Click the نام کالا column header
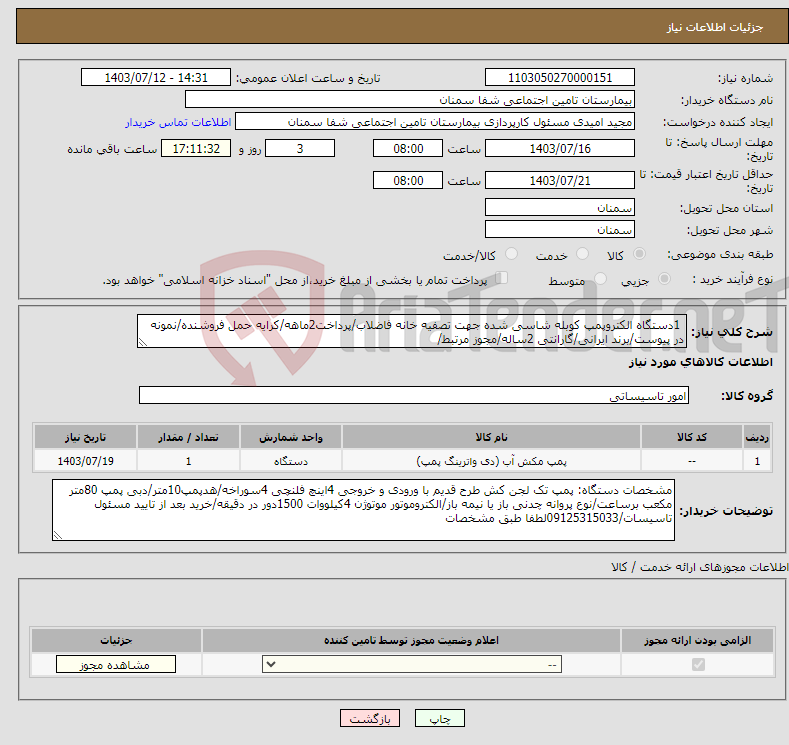The image size is (789, 745). (x=491, y=437)
